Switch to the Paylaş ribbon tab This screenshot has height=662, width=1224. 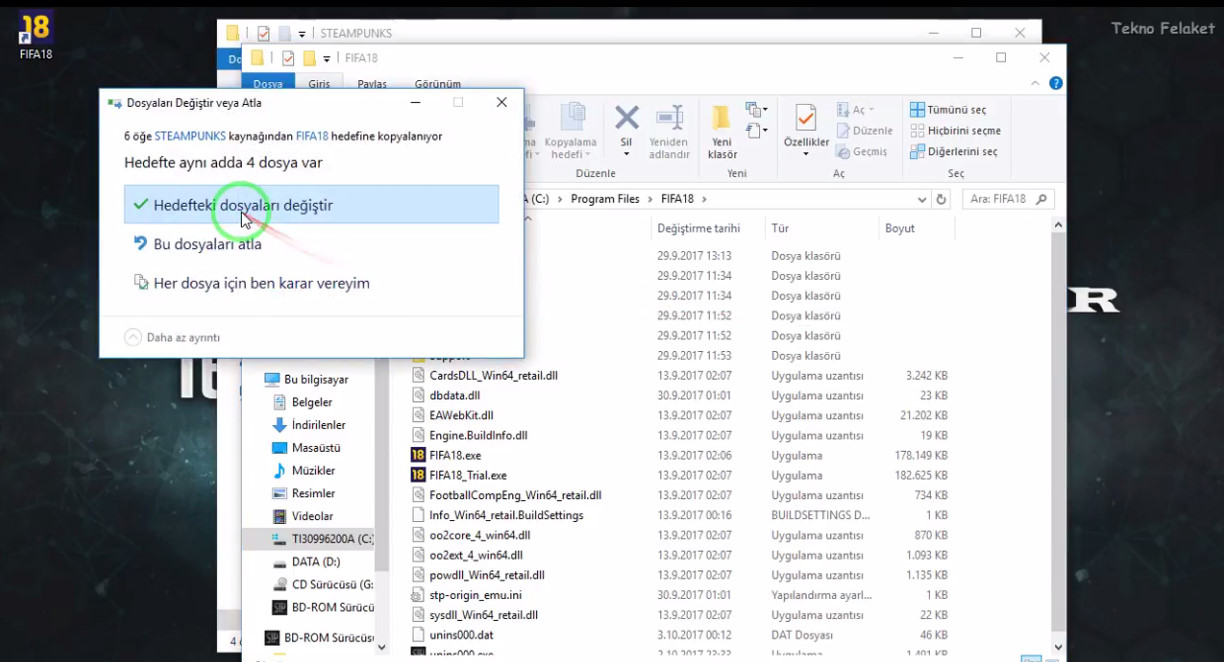(372, 84)
